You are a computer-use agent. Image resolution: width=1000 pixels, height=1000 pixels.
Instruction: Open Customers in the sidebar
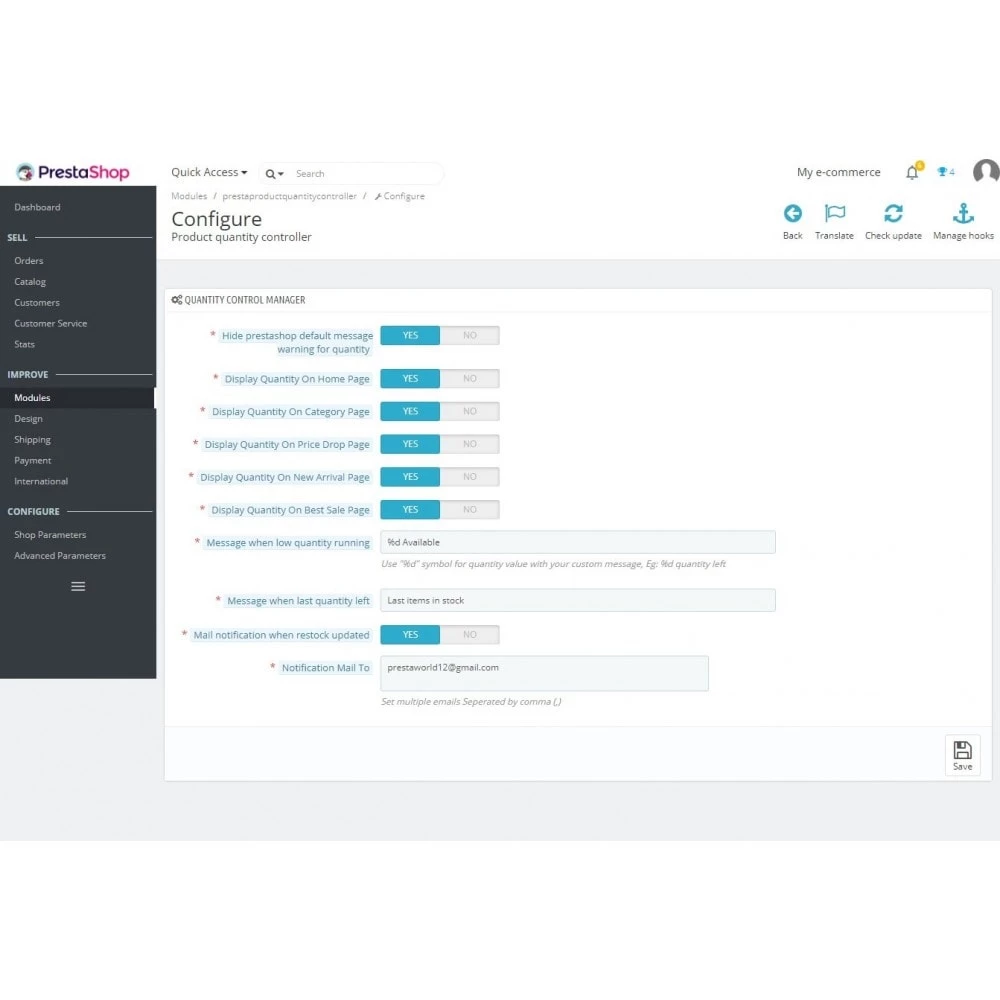click(36, 302)
